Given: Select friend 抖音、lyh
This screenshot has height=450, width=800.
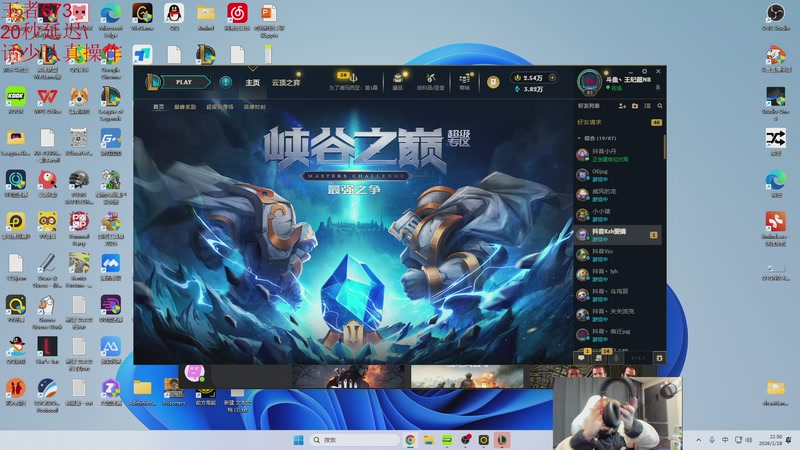Looking at the screenshot, I should click(x=618, y=275).
